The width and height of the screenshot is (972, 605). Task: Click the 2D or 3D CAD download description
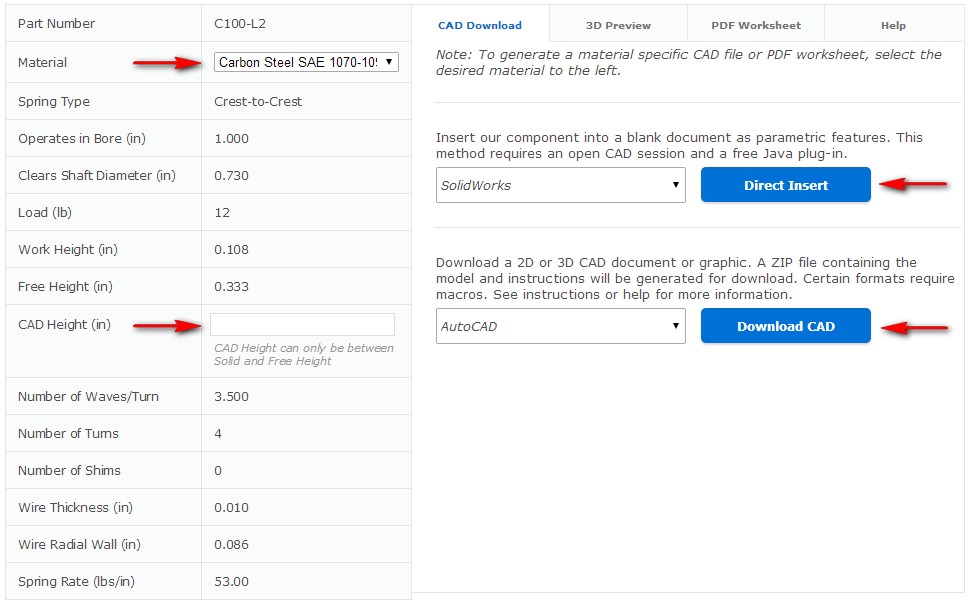point(695,279)
